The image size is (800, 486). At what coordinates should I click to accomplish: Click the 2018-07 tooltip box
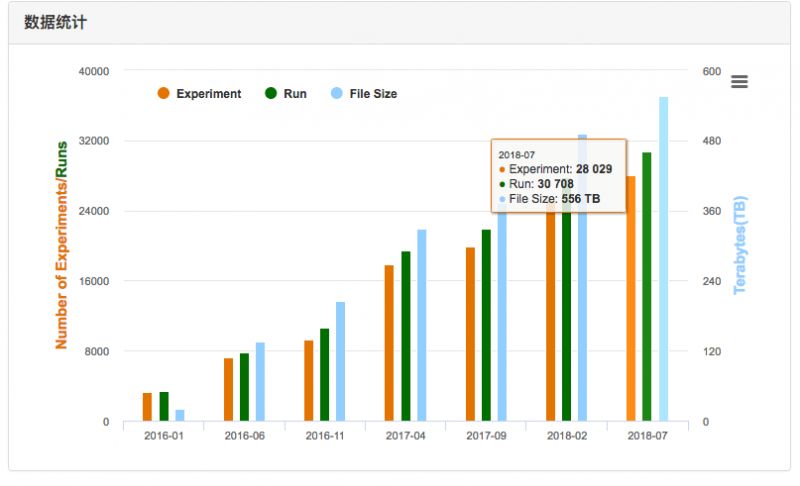point(558,175)
